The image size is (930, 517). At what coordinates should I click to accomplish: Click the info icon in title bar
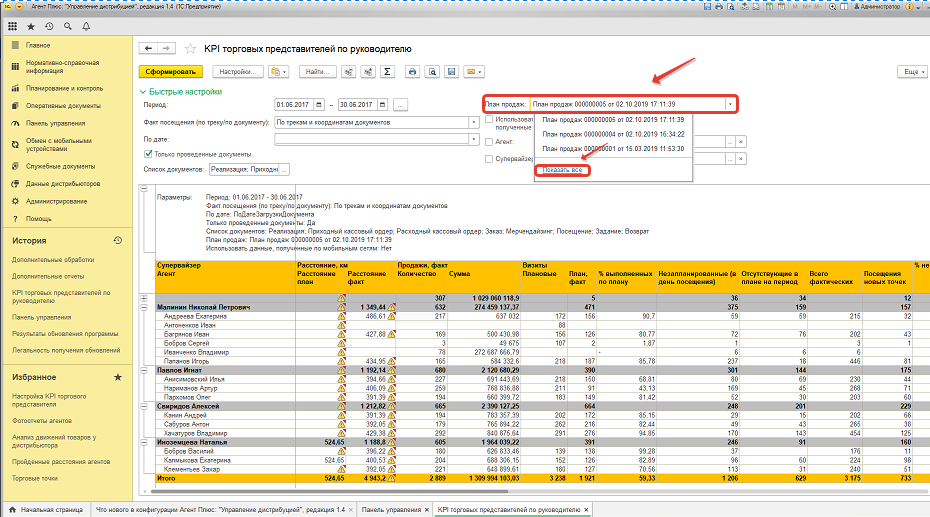point(909,7)
